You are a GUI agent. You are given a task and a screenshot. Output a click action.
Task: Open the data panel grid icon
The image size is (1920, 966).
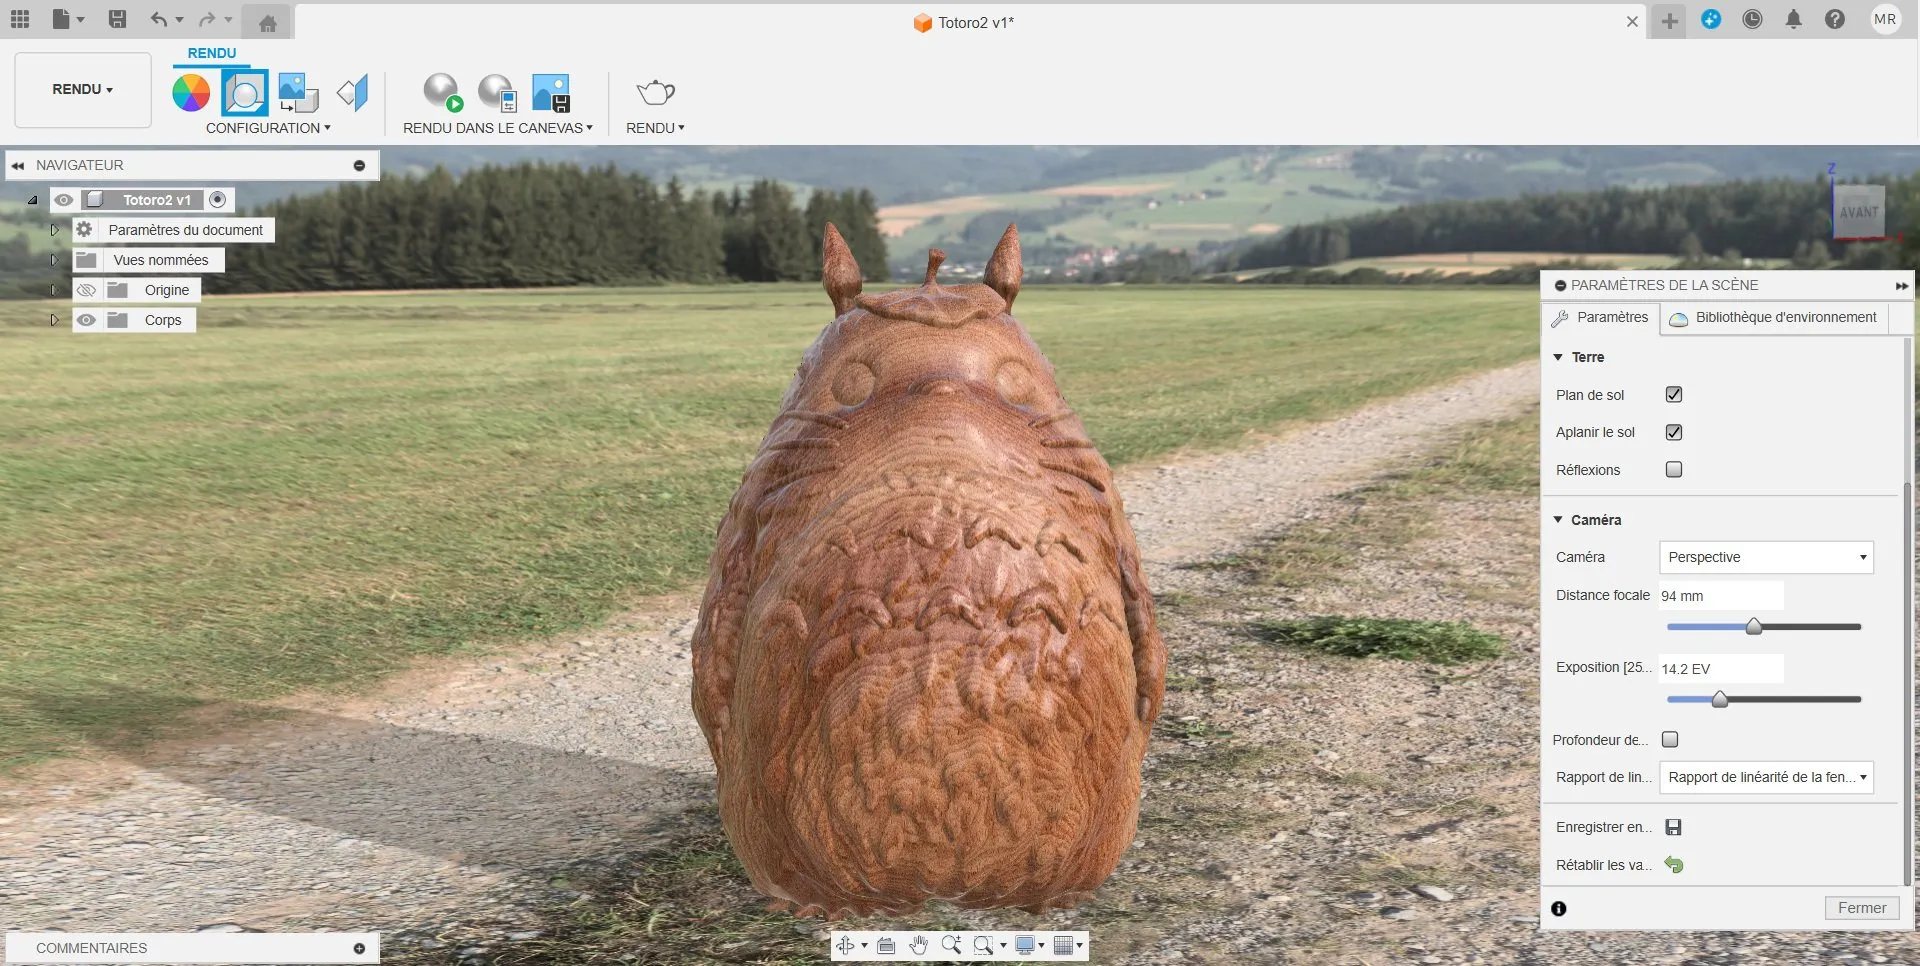(x=20, y=19)
